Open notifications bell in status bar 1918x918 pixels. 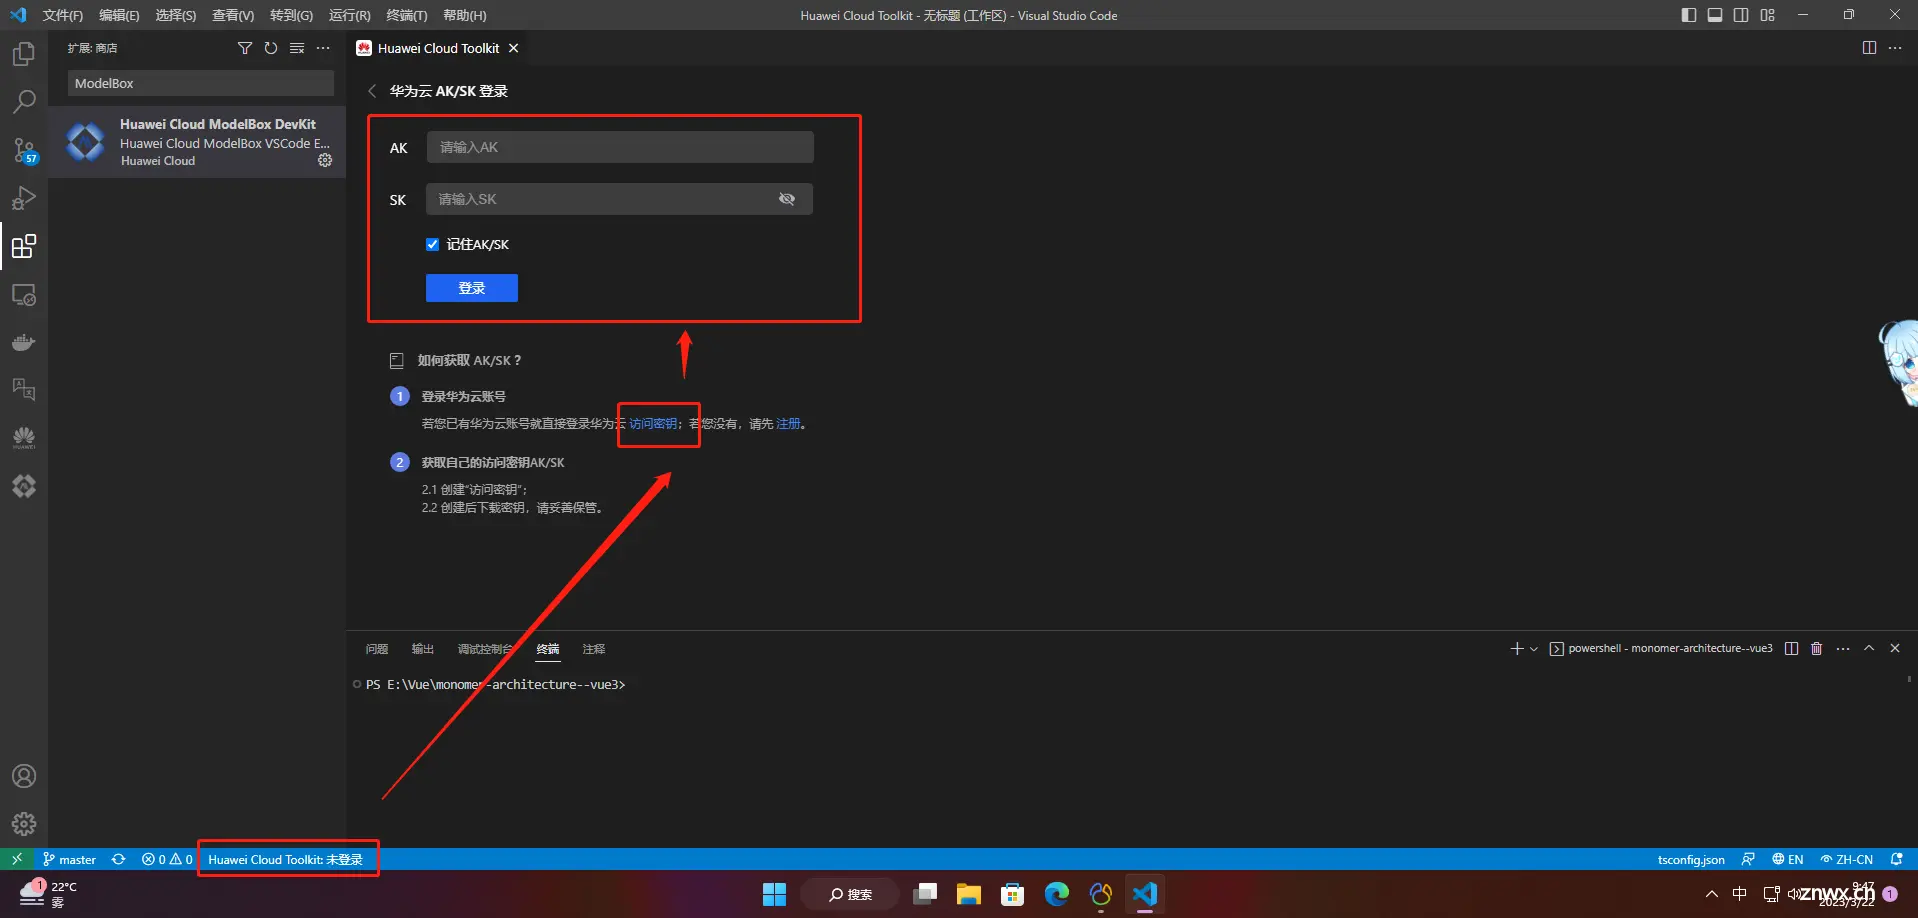pos(1896,859)
